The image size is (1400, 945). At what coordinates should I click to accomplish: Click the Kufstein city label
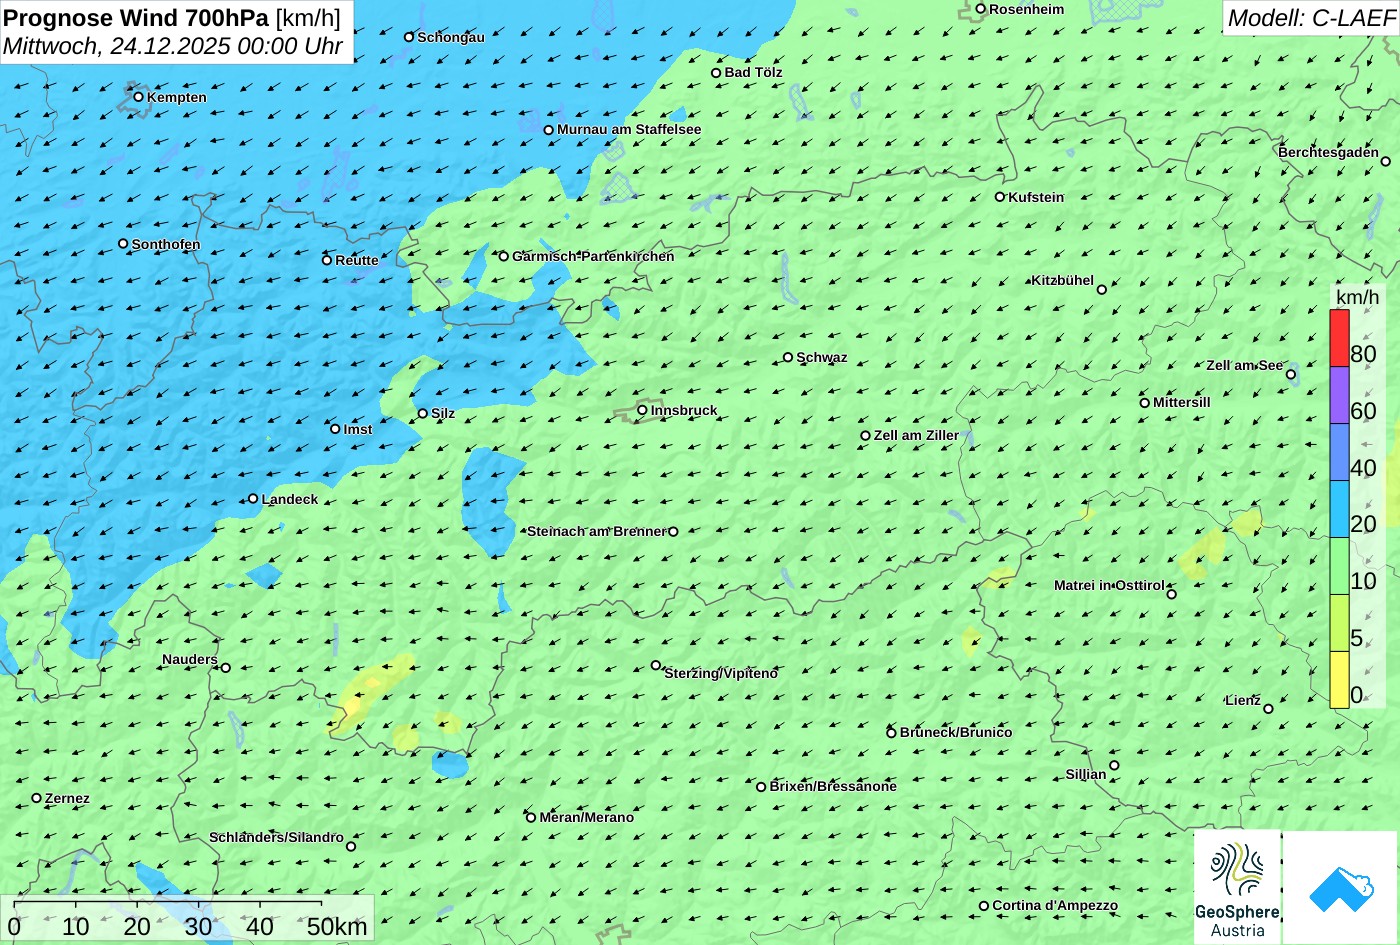click(1036, 197)
